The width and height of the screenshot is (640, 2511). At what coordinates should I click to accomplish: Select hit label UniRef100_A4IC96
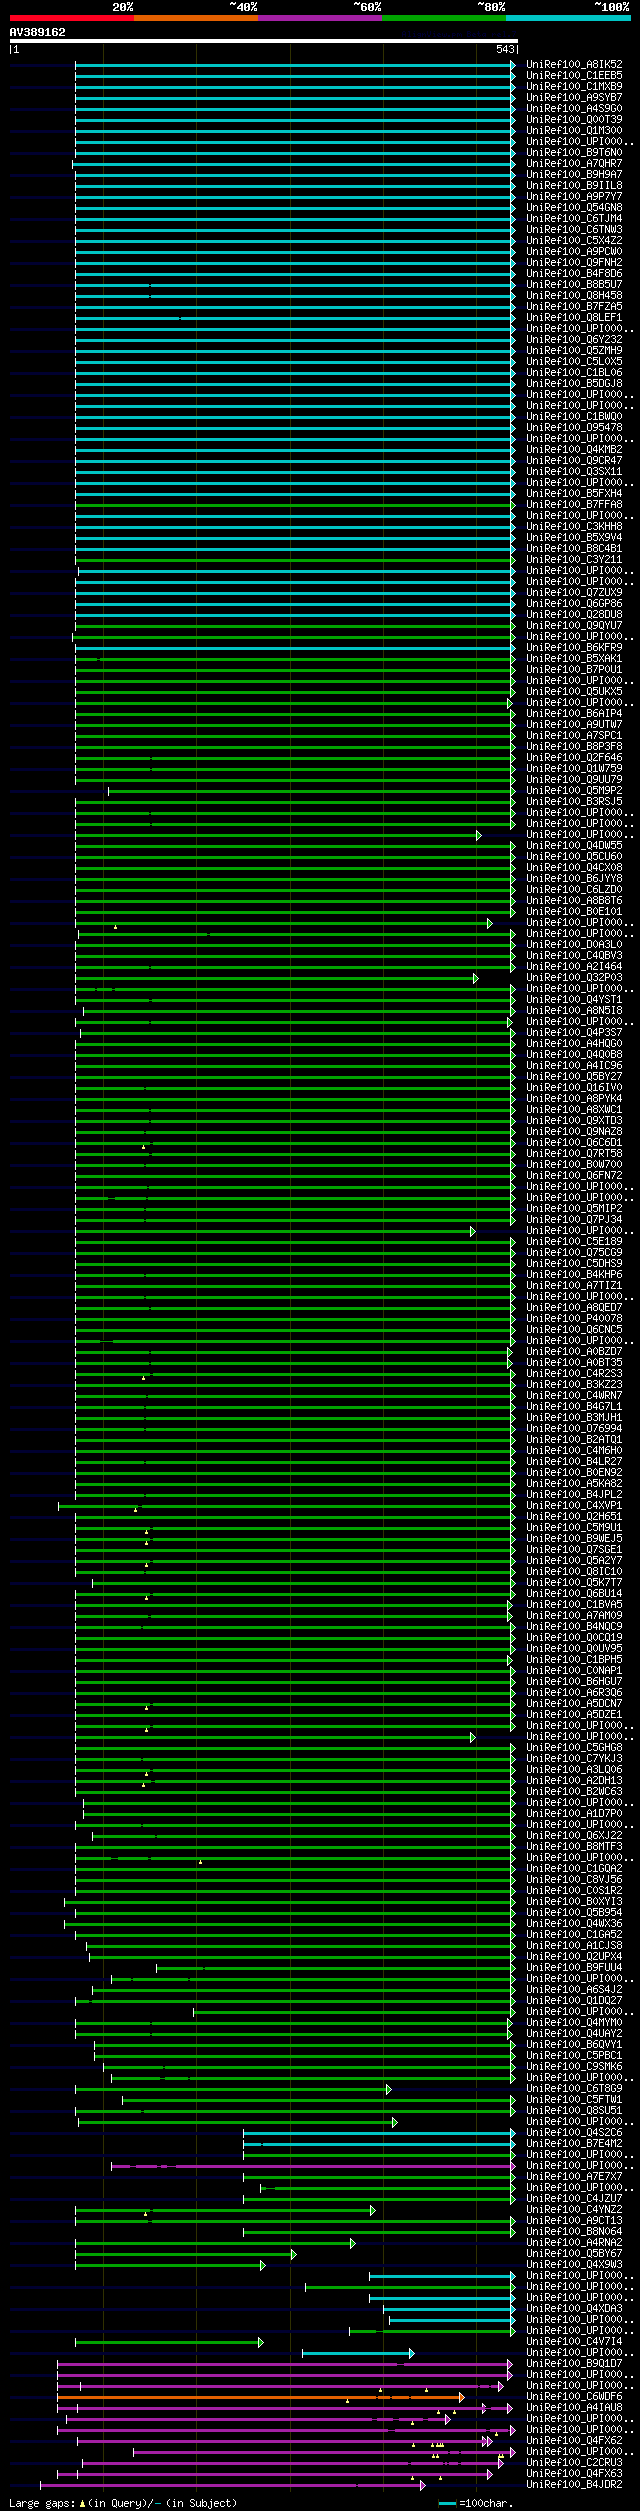click(574, 1065)
